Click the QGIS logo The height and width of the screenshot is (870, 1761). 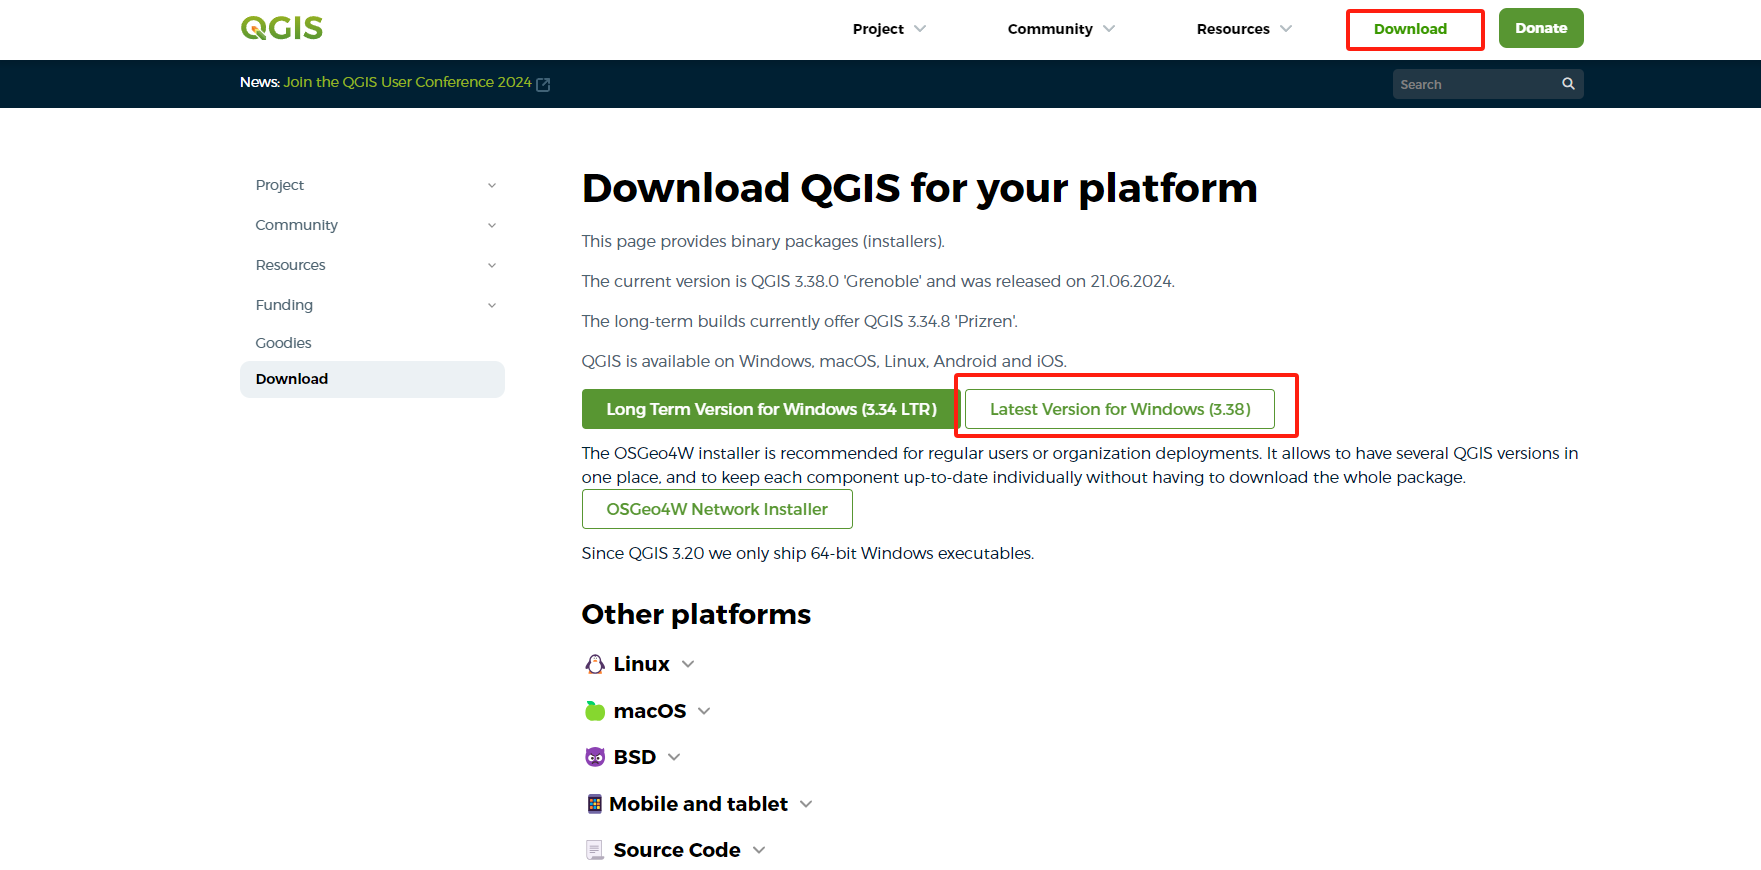coord(281,28)
